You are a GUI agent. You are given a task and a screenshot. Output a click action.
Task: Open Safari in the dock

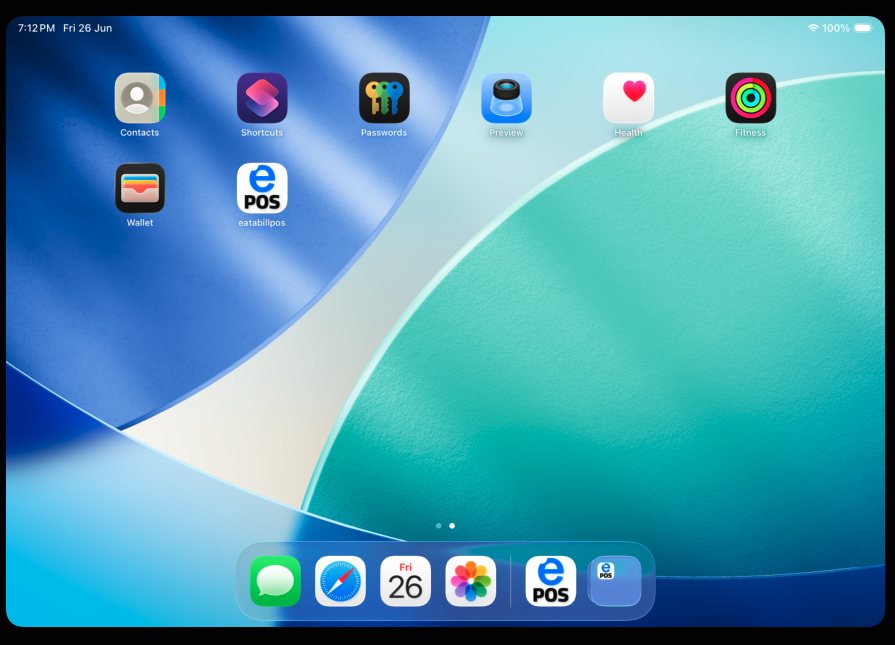[x=340, y=581]
